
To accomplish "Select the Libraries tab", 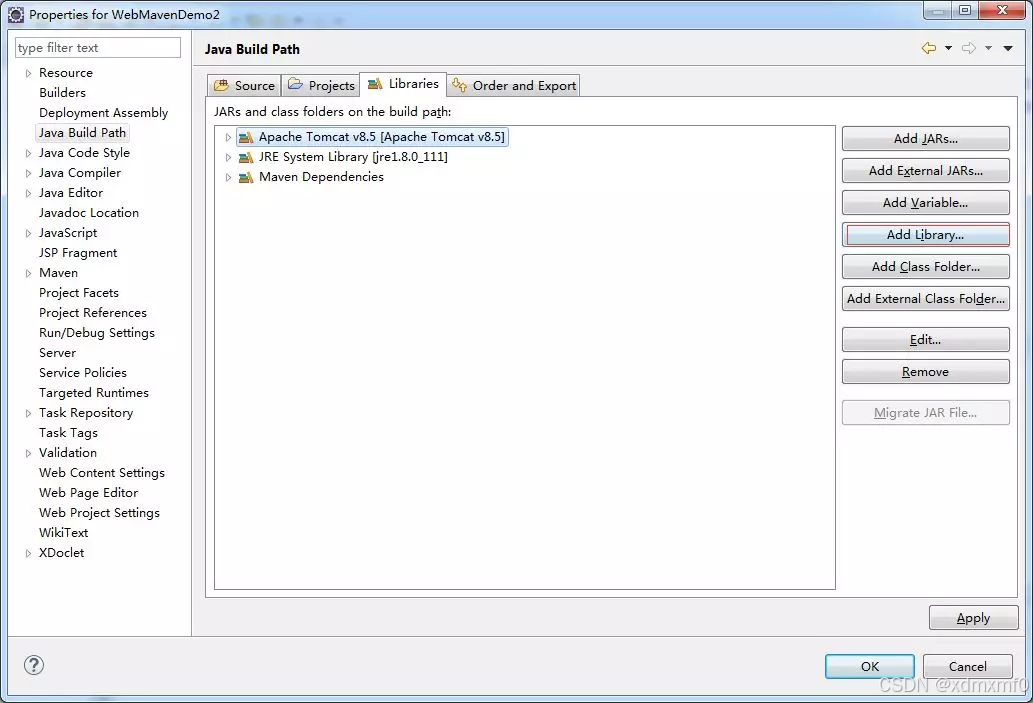I will (x=403, y=84).
